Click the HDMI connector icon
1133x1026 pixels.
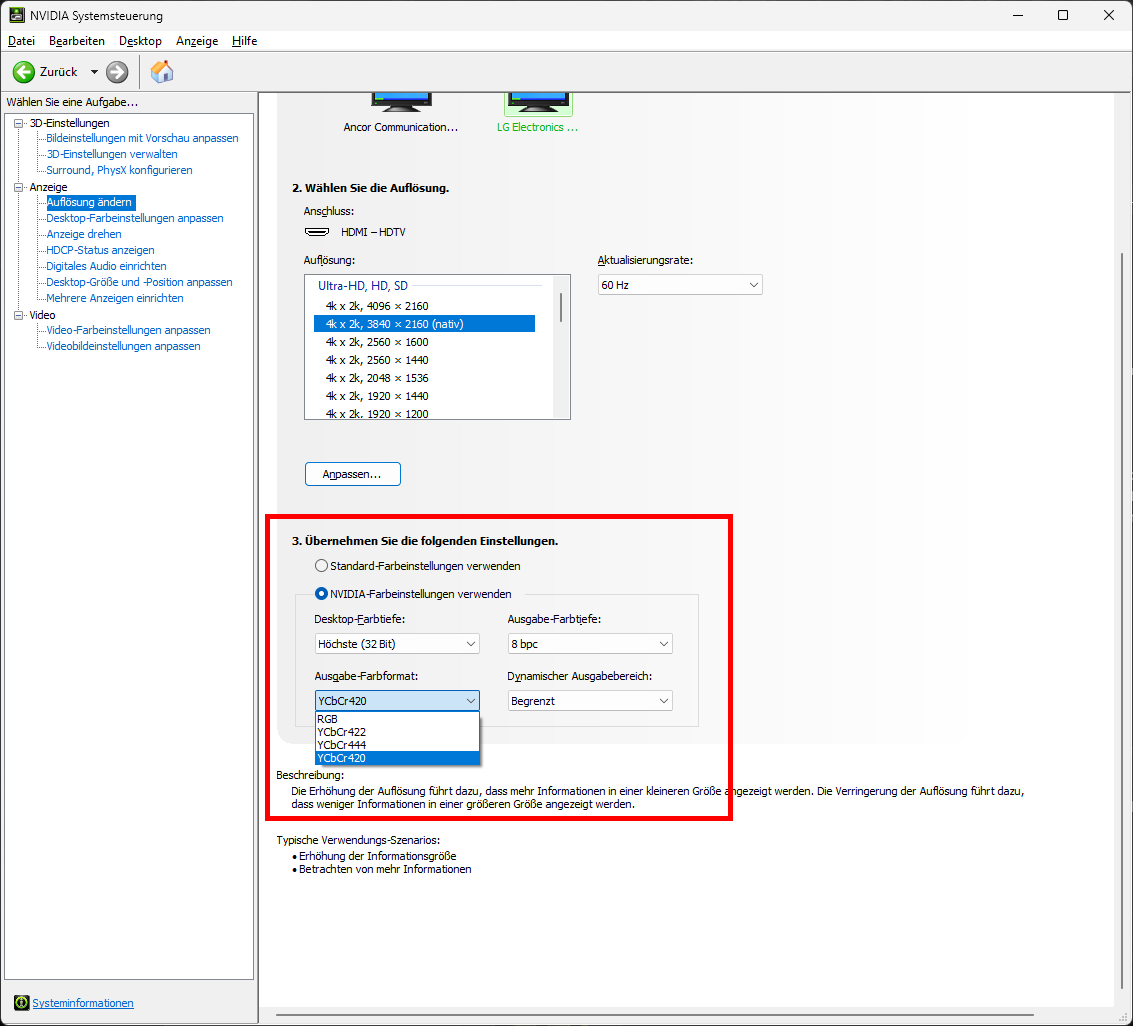pyautogui.click(x=316, y=232)
